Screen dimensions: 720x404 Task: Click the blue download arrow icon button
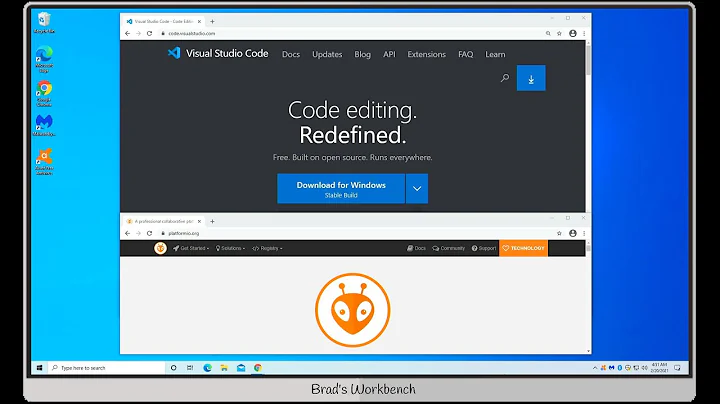531,78
